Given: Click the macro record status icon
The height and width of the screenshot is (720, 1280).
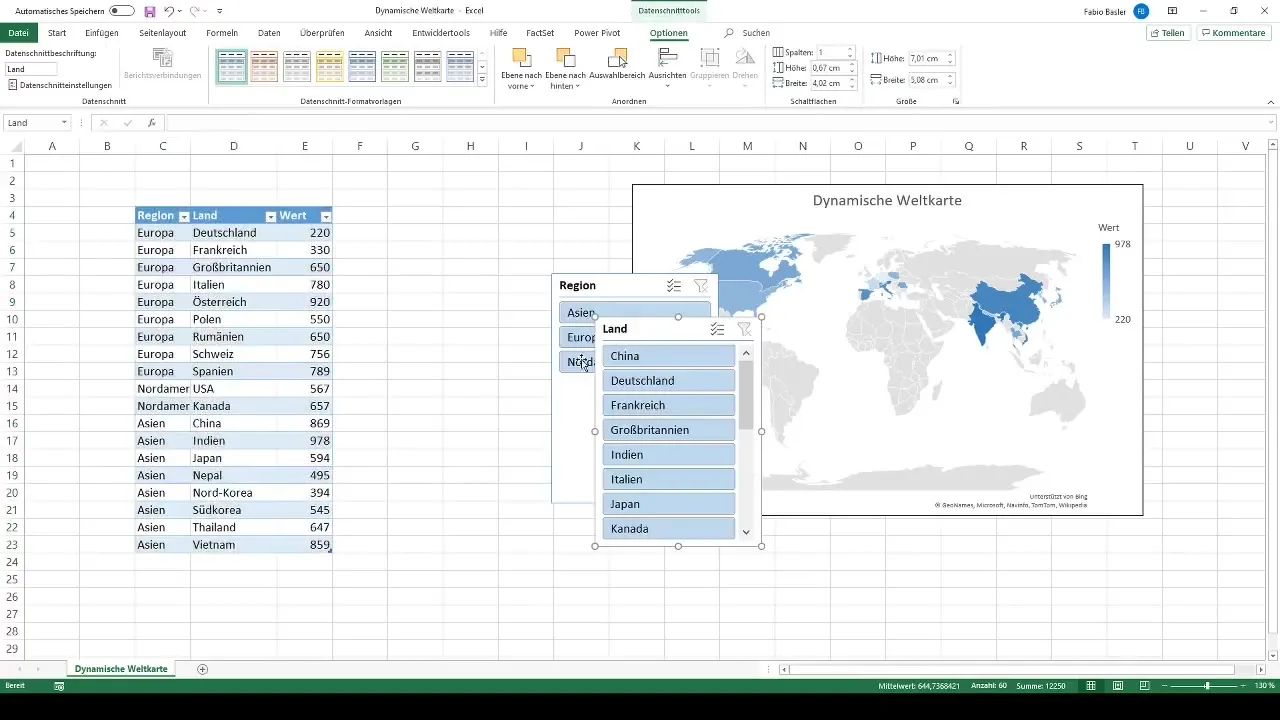Looking at the screenshot, I should click(x=59, y=686).
